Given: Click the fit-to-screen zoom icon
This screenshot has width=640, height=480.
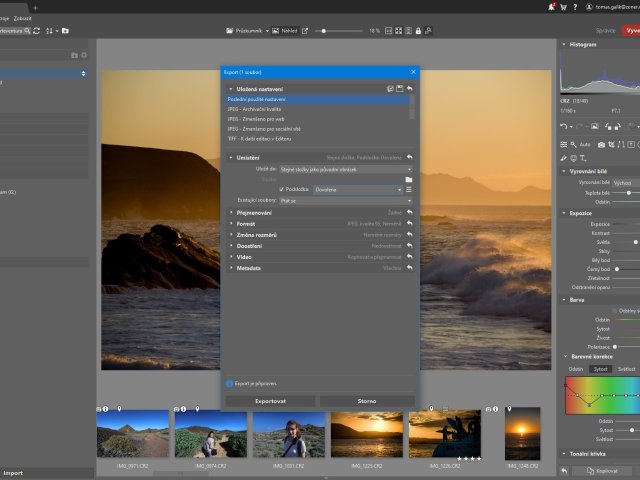Looking at the screenshot, I should tap(398, 31).
